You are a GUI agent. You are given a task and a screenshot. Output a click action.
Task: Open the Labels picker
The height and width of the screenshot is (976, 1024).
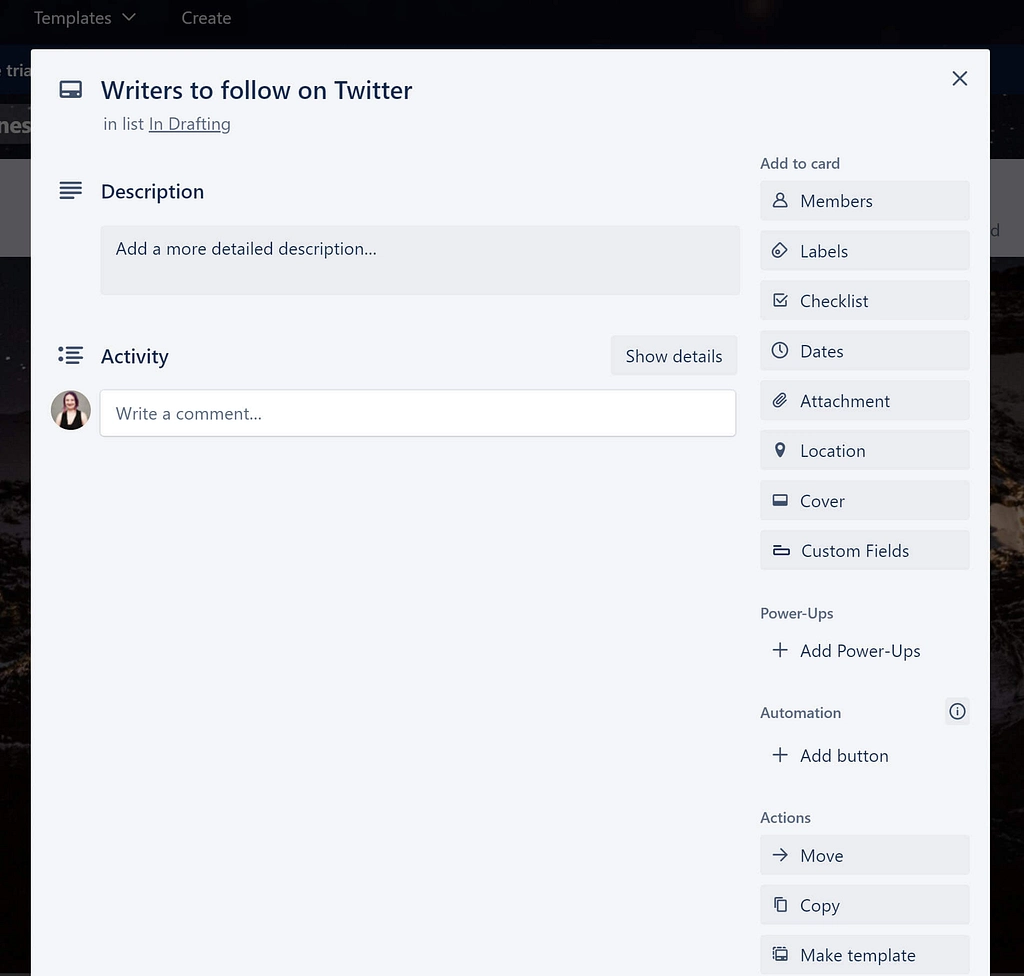[x=864, y=251]
